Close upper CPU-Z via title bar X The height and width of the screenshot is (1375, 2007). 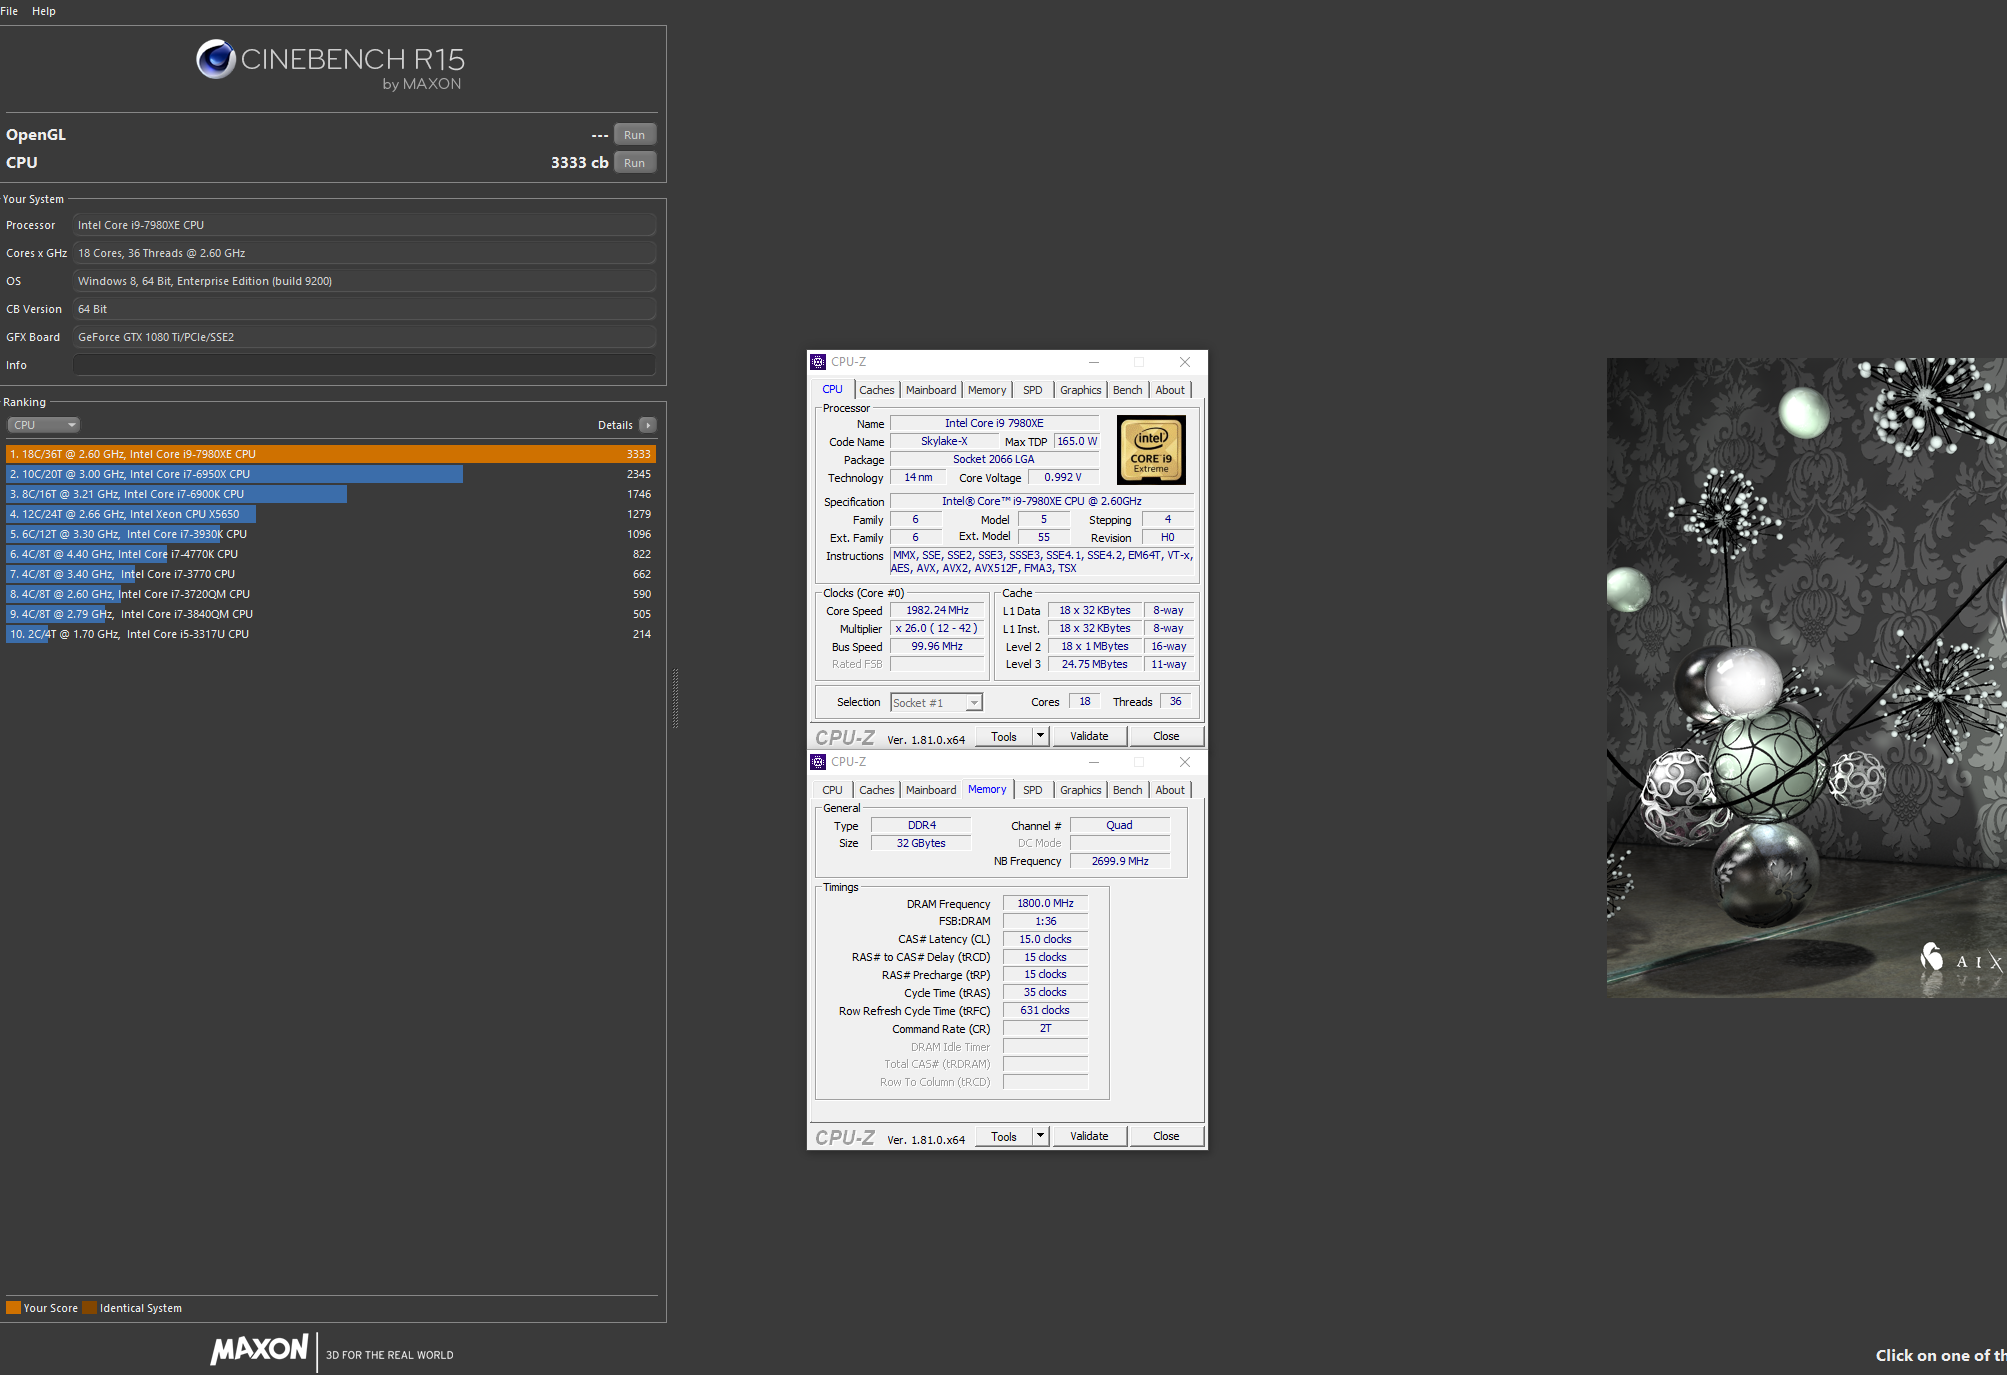tap(1185, 362)
